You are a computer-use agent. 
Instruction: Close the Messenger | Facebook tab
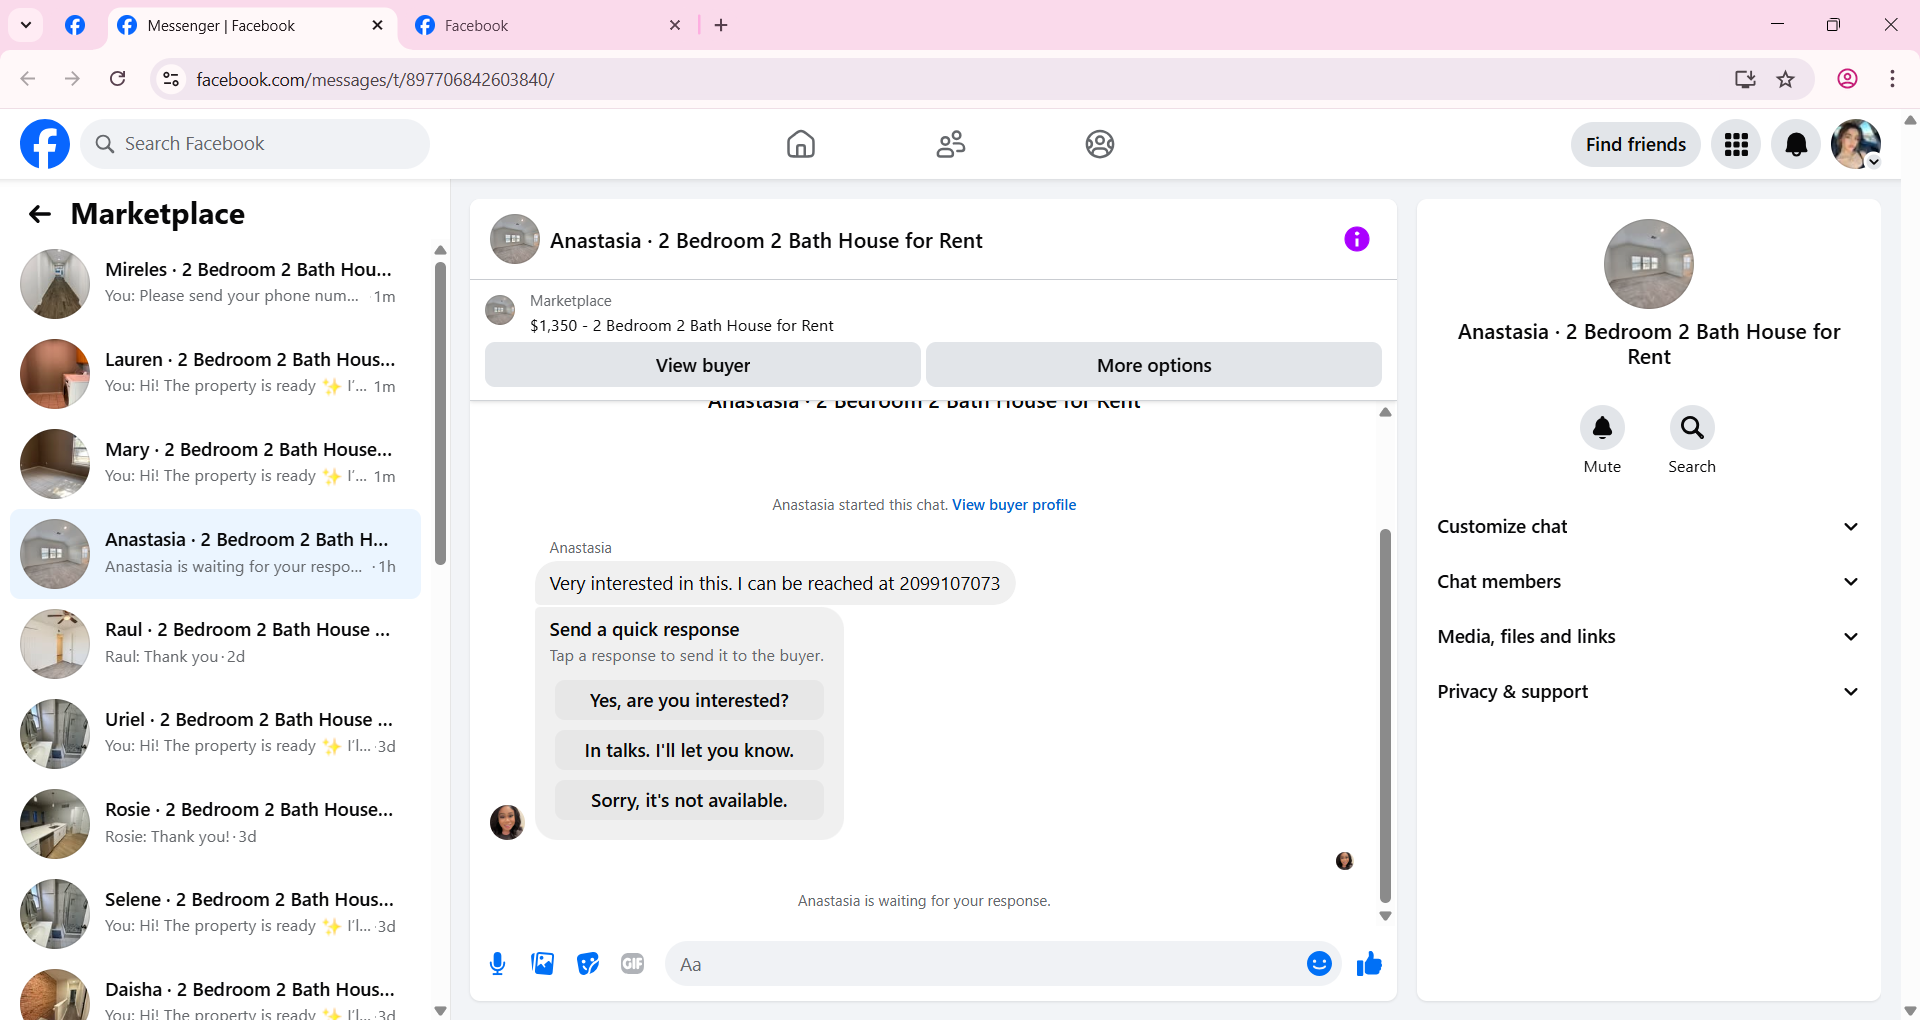click(377, 25)
